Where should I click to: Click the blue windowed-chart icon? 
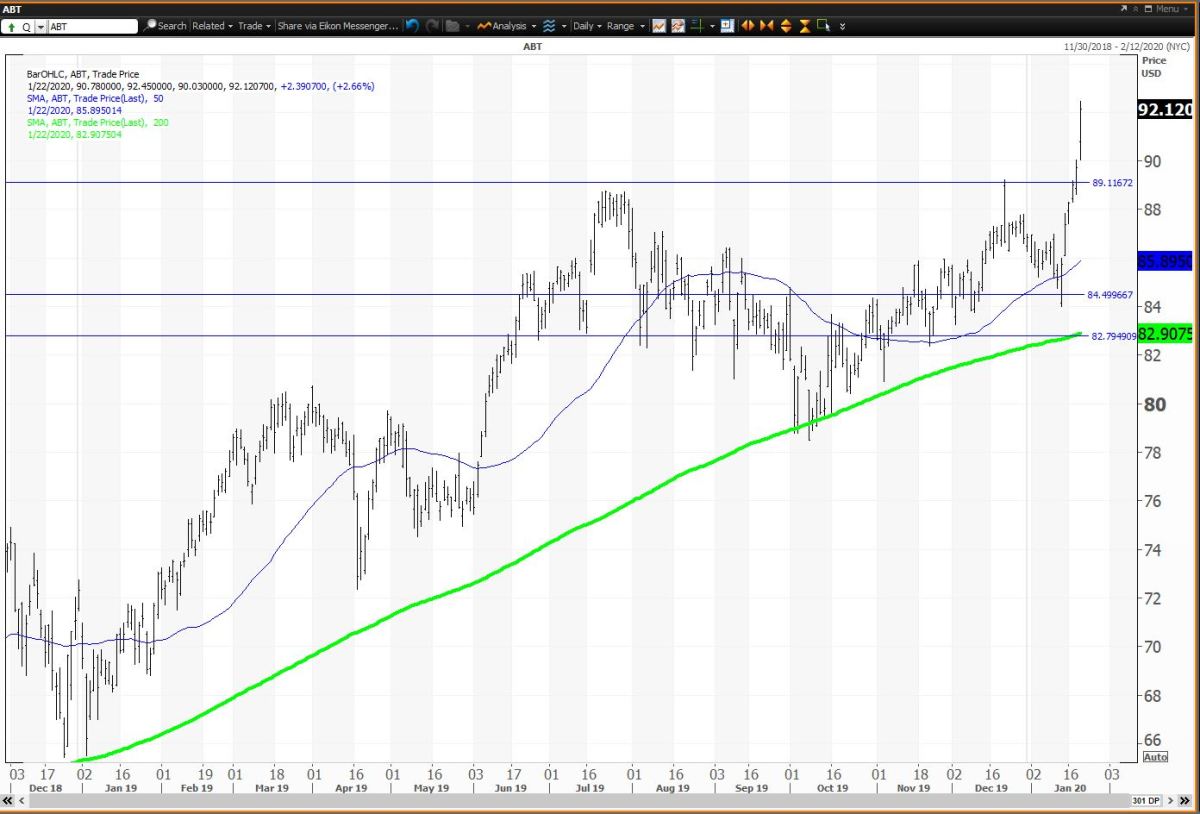pos(727,26)
